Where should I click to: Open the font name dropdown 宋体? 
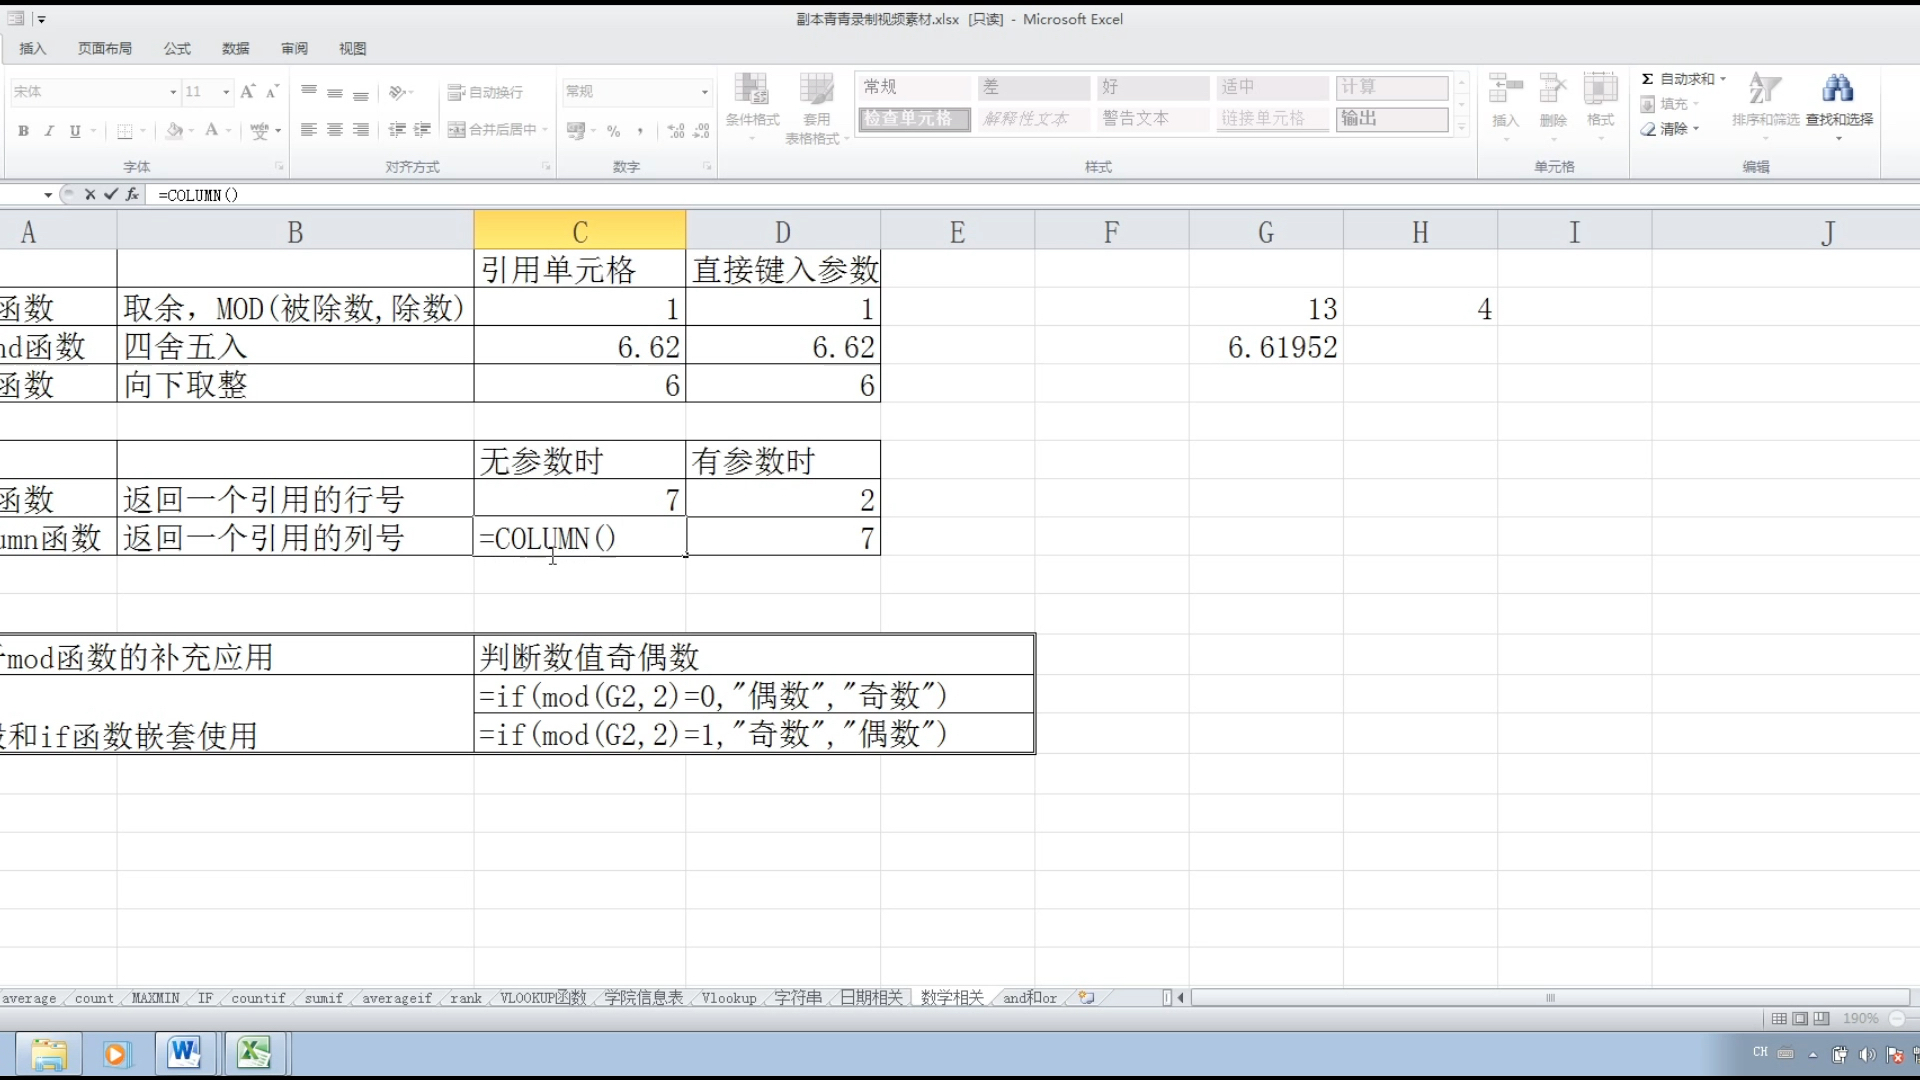tap(173, 92)
